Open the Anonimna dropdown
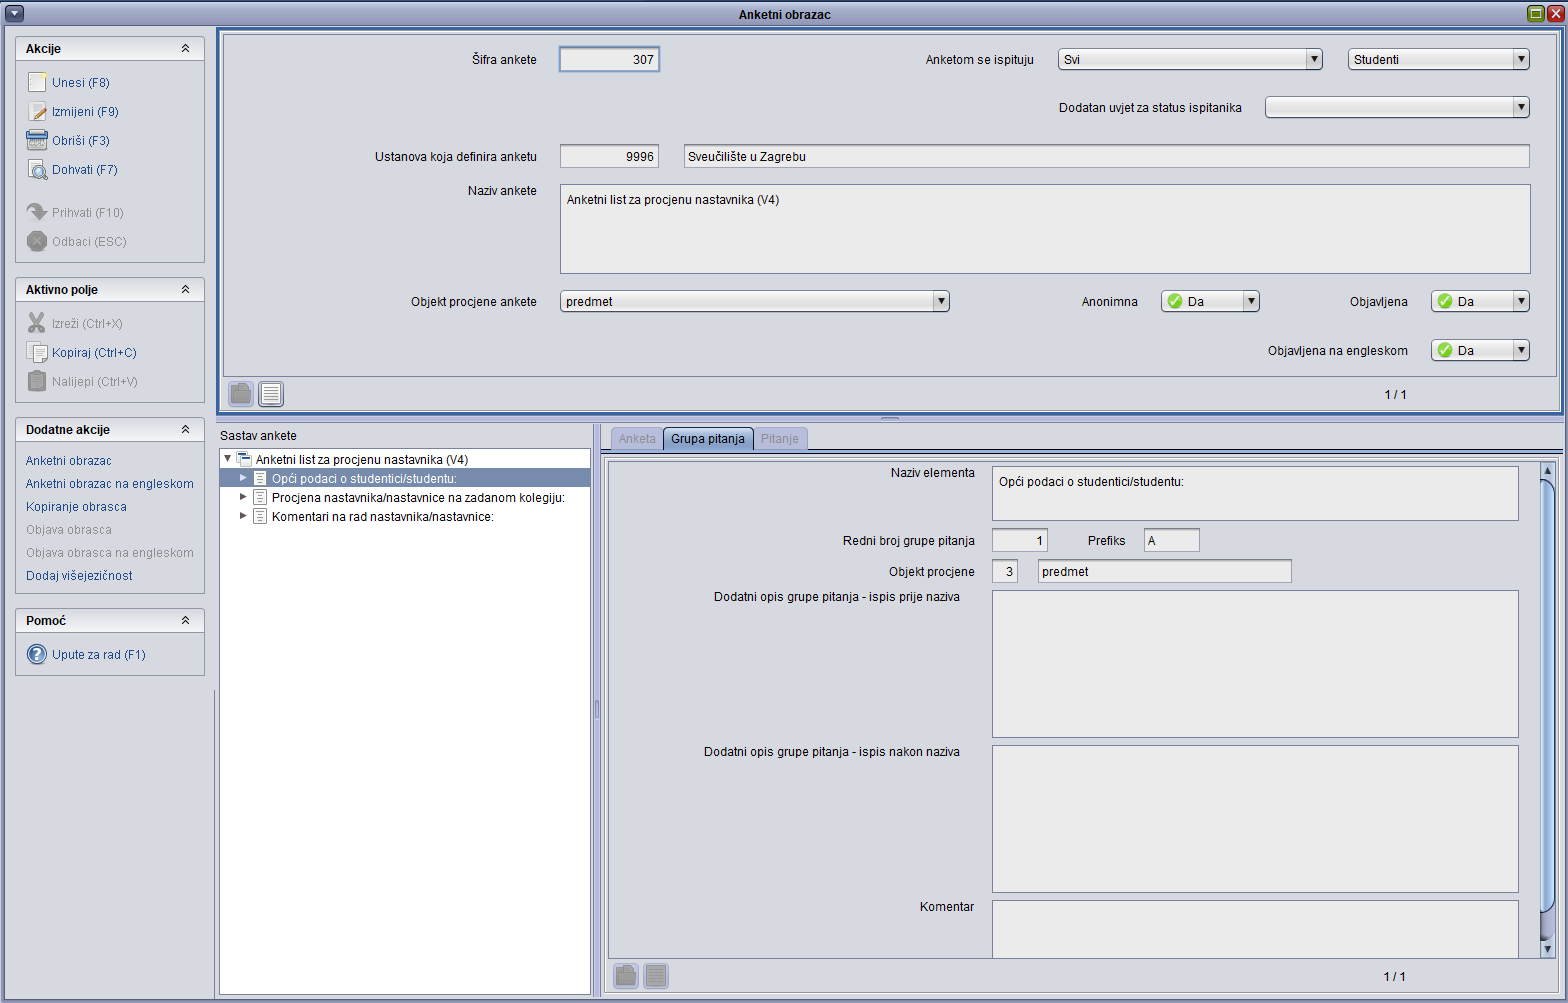Image resolution: width=1568 pixels, height=1003 pixels. point(1250,302)
